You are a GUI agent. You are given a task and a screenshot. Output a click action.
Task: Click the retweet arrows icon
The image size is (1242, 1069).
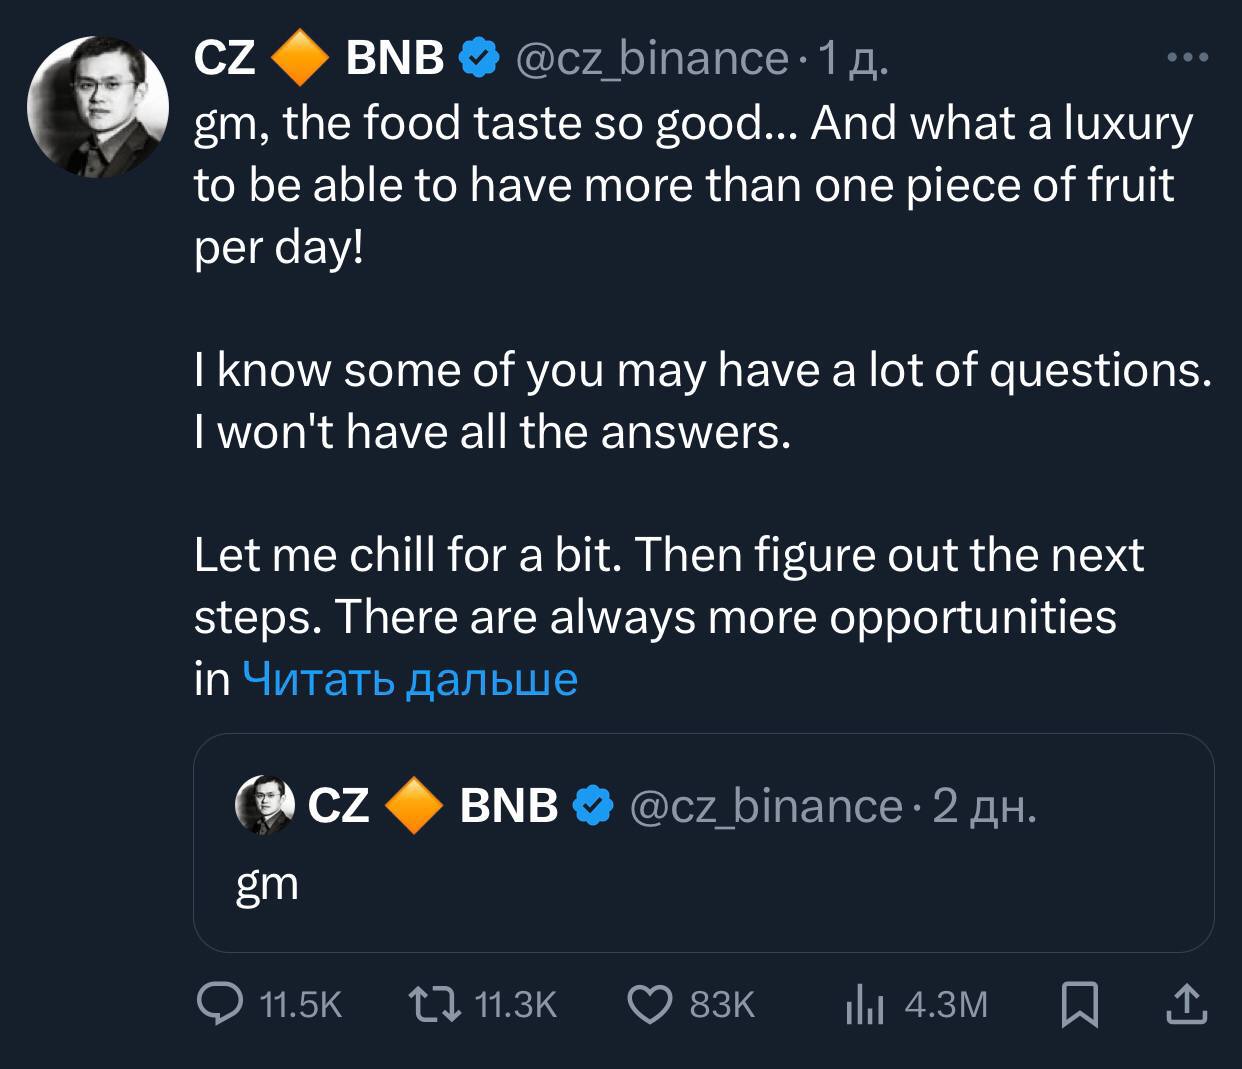[435, 1004]
